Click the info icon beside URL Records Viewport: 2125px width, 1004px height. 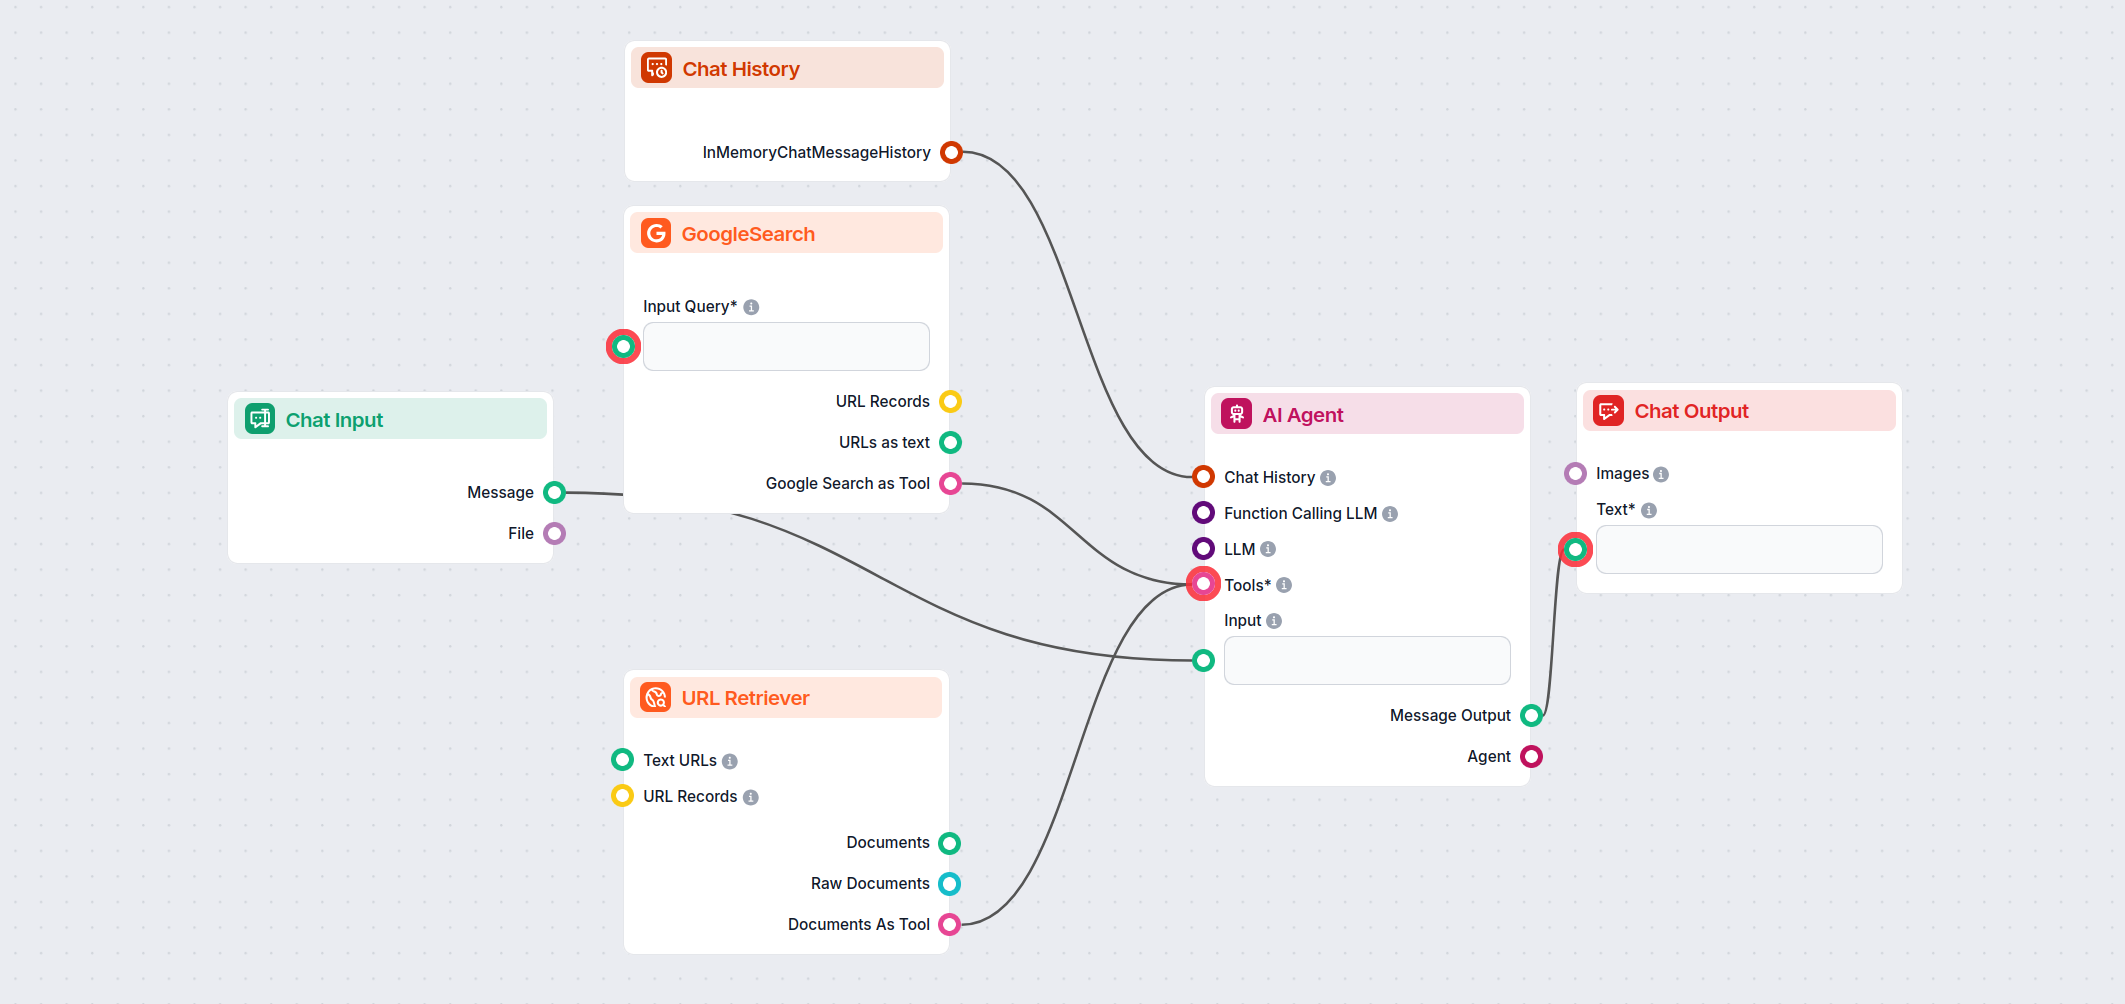tap(750, 796)
